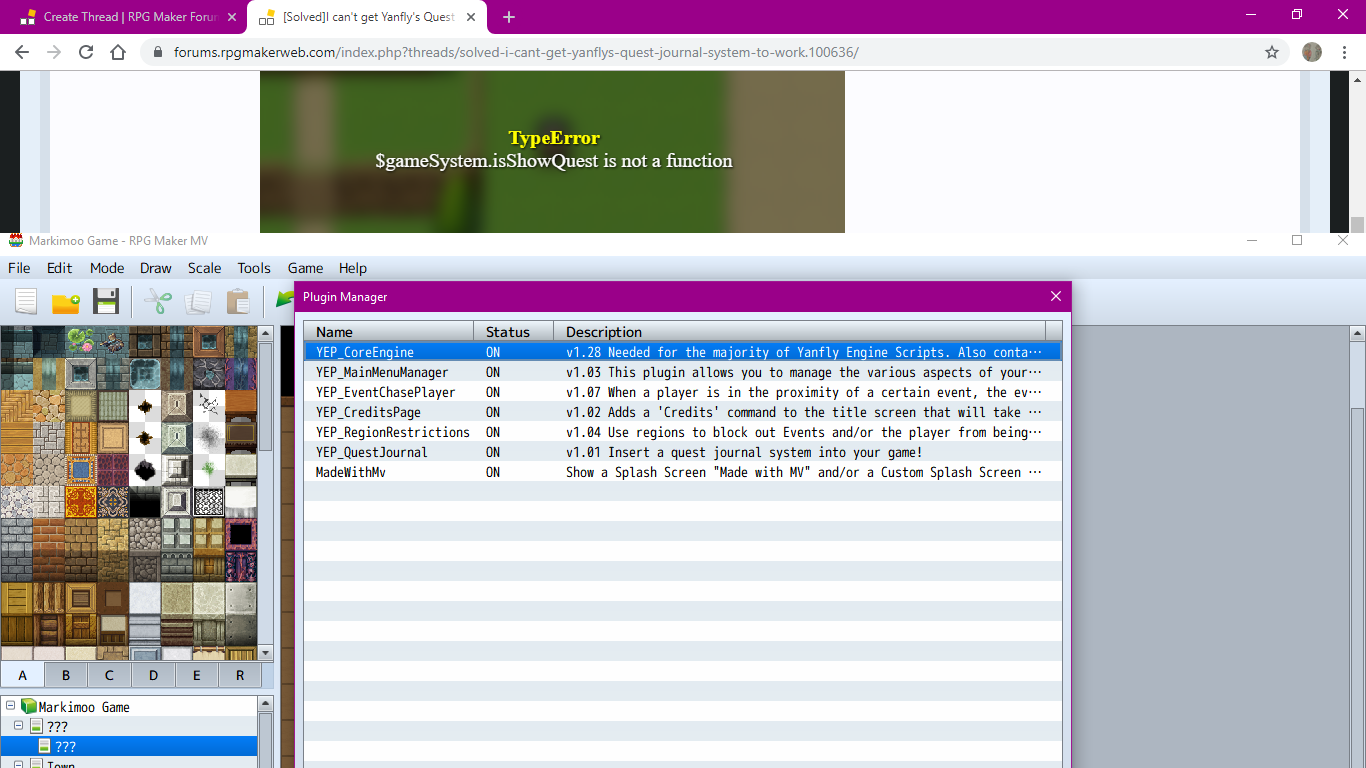Click the browser address bar URL
The image size is (1366, 768).
tap(516, 52)
